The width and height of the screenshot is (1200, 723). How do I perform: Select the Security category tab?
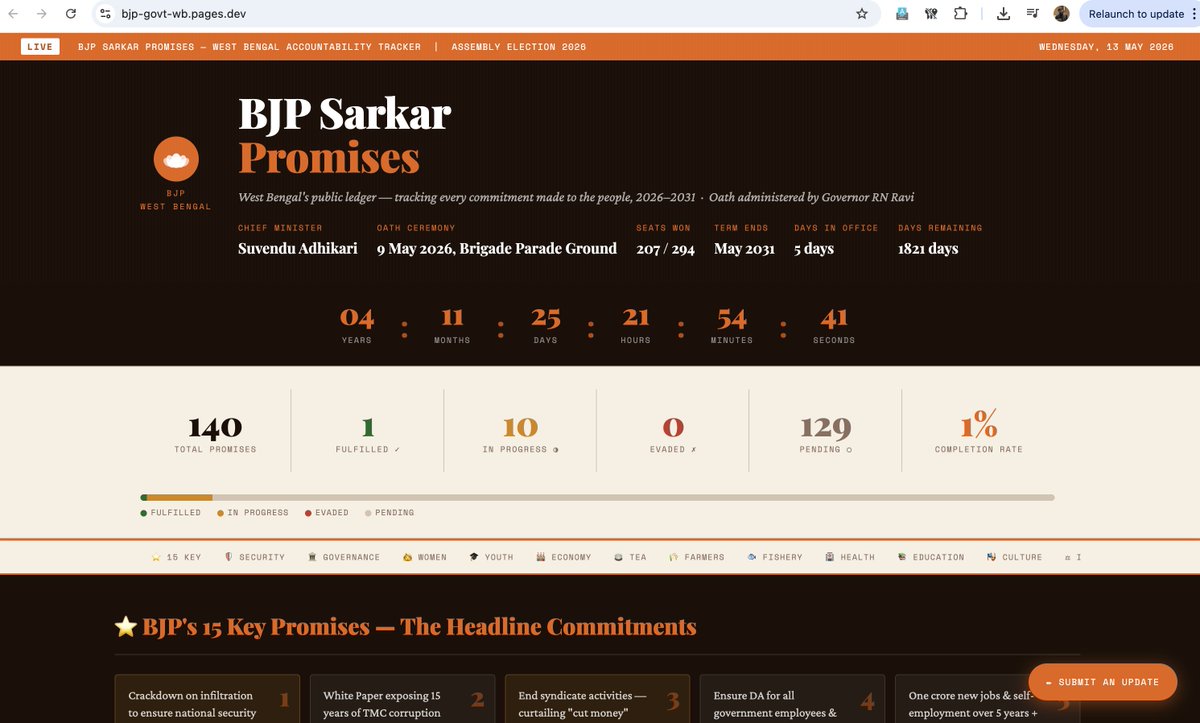255,557
